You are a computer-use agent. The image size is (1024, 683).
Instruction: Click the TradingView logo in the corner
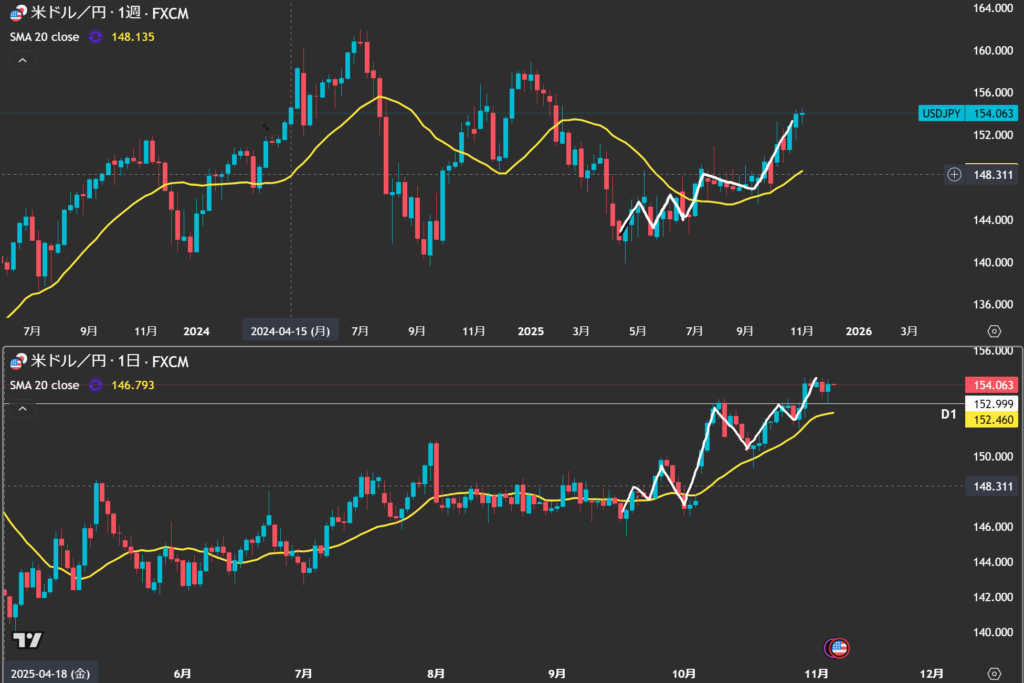(27, 641)
